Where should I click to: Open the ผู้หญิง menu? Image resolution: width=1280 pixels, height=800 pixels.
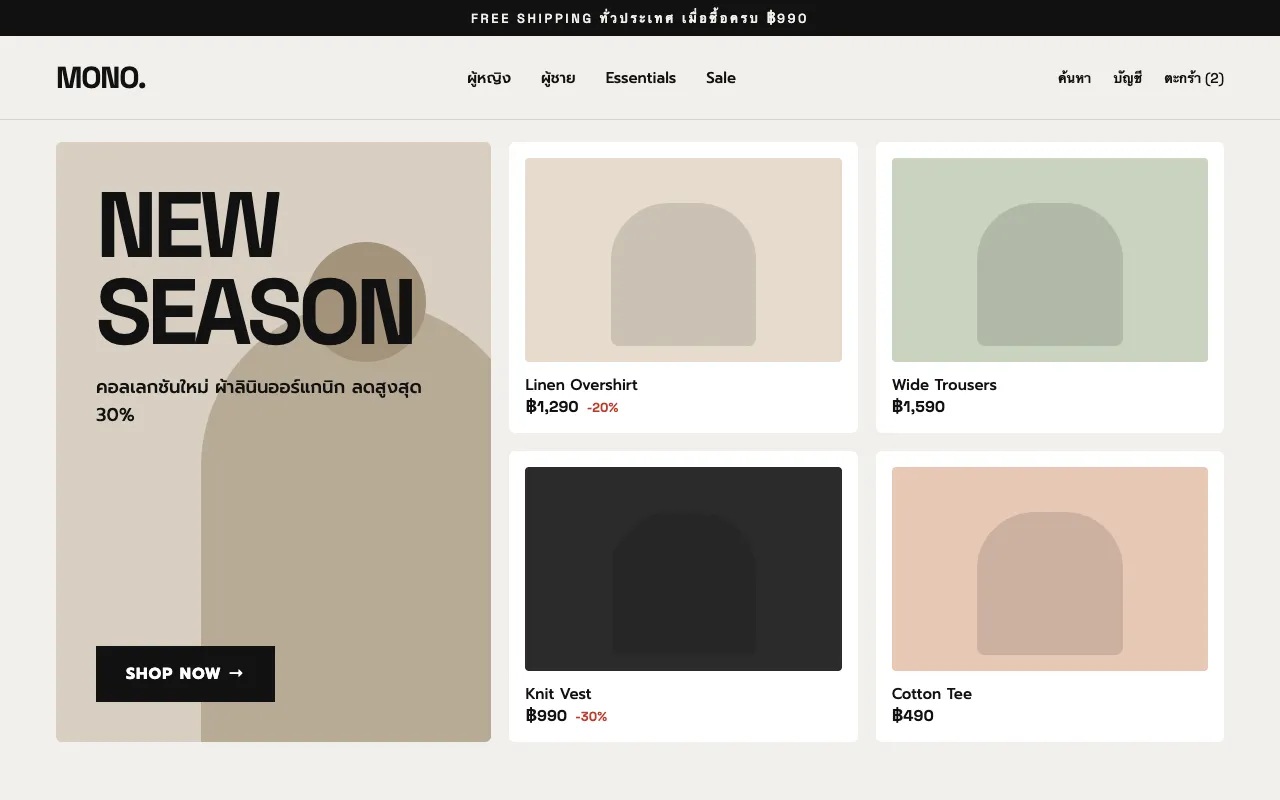point(489,78)
